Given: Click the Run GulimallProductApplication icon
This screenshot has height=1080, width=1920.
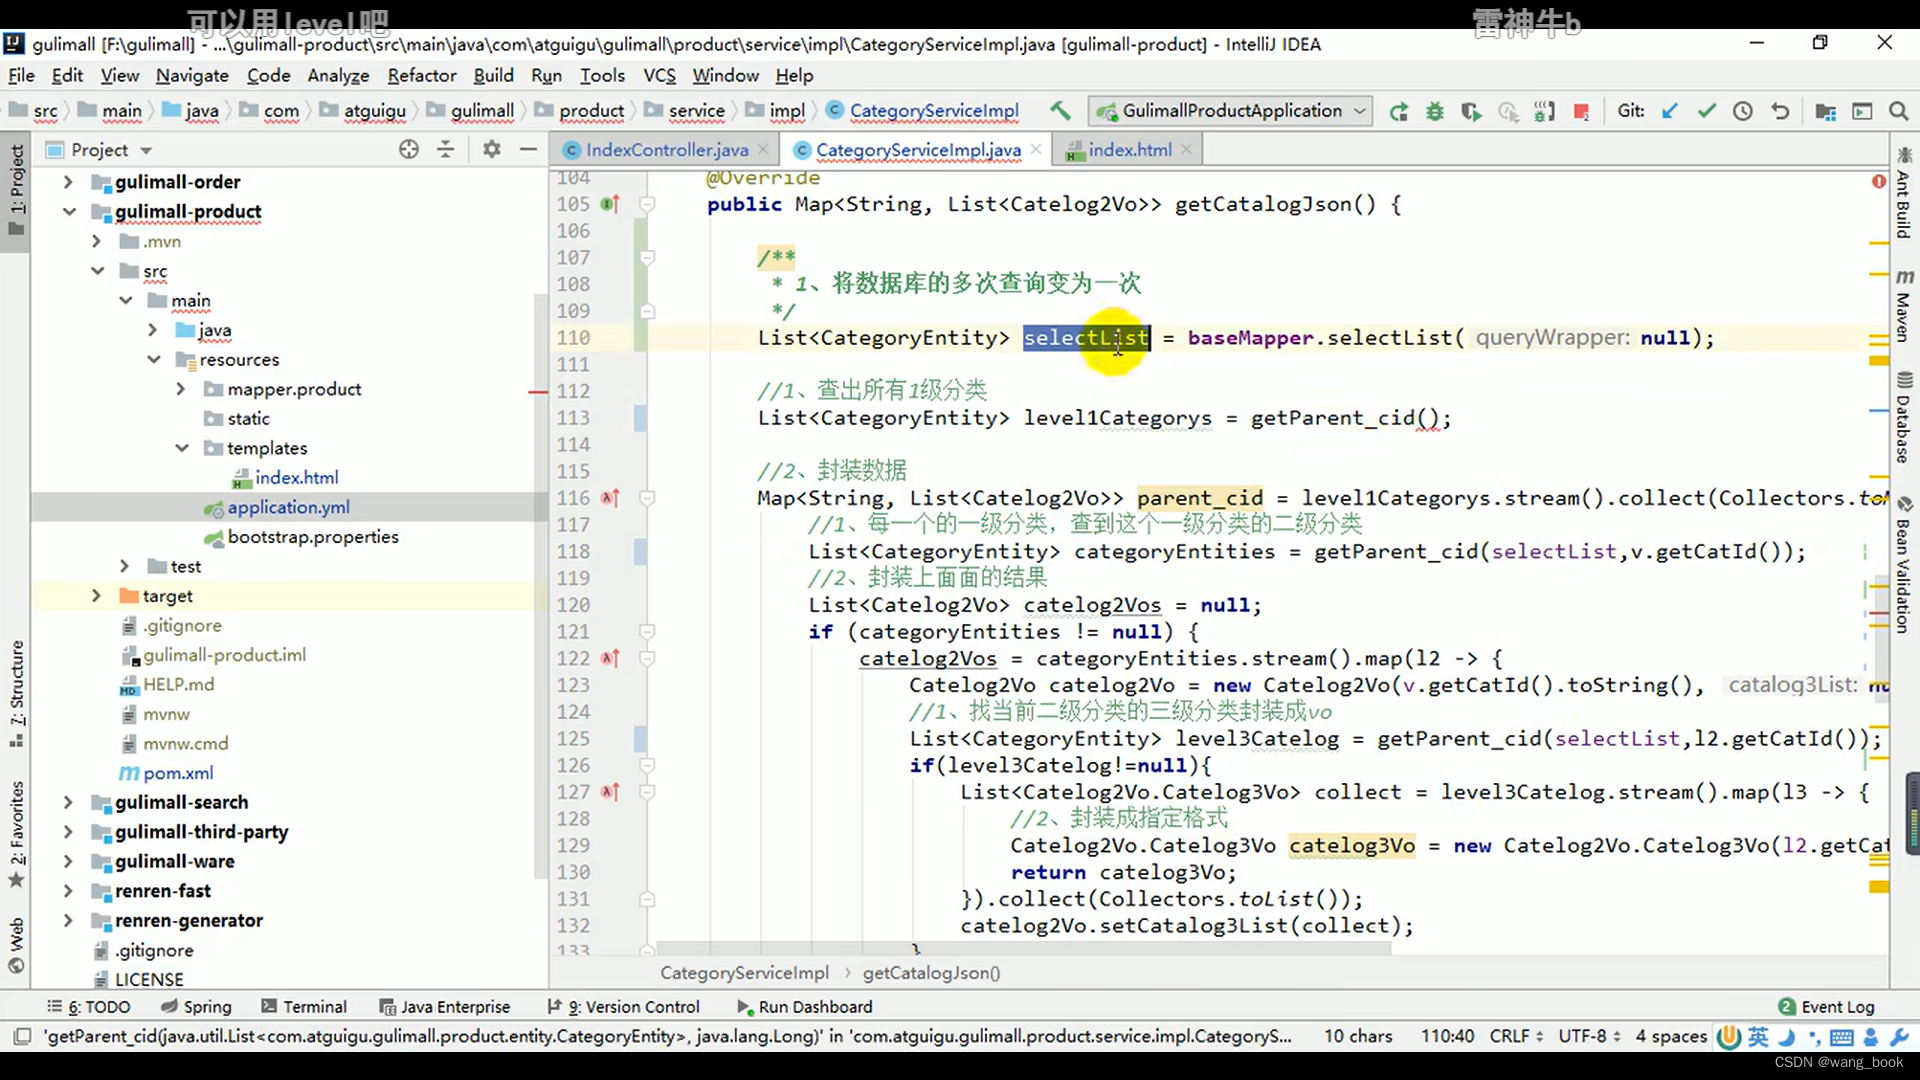Looking at the screenshot, I should [x=1398, y=111].
